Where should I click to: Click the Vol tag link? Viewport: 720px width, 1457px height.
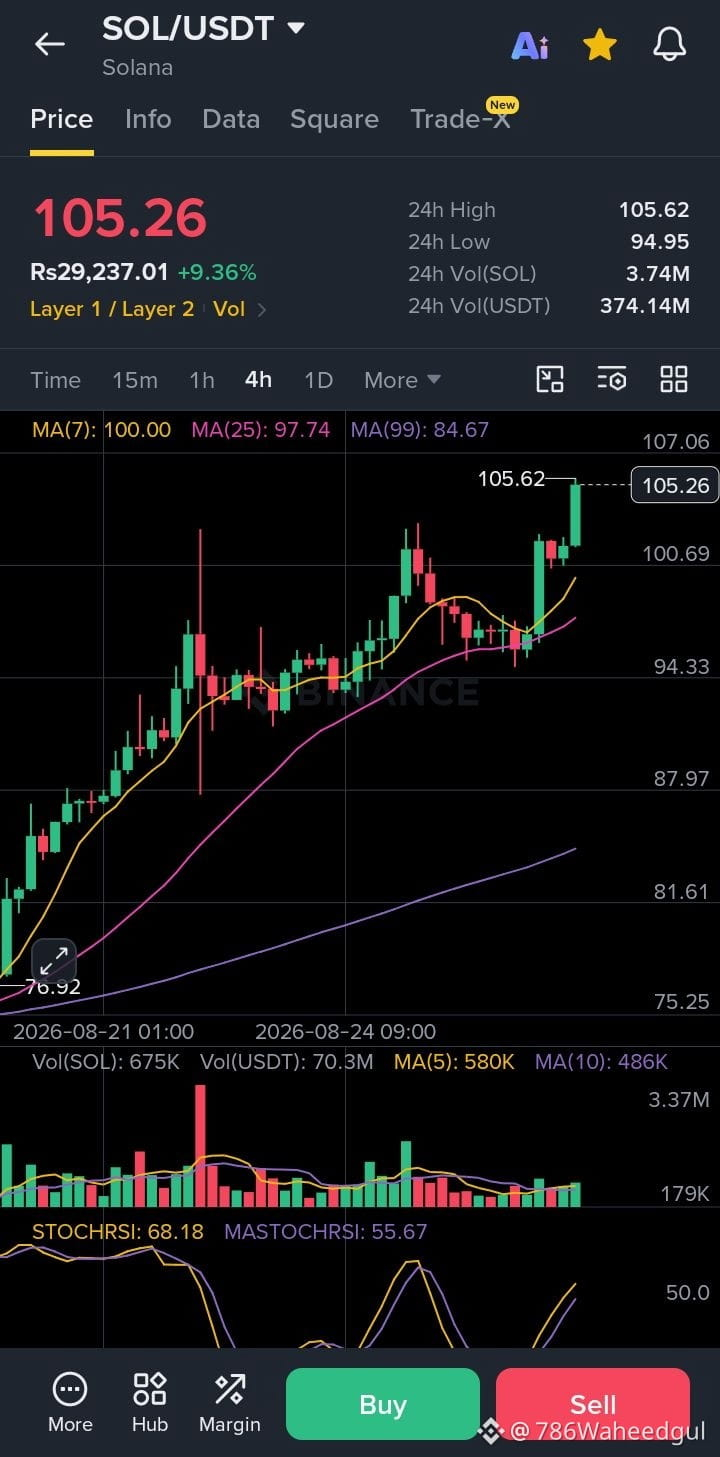[x=229, y=309]
